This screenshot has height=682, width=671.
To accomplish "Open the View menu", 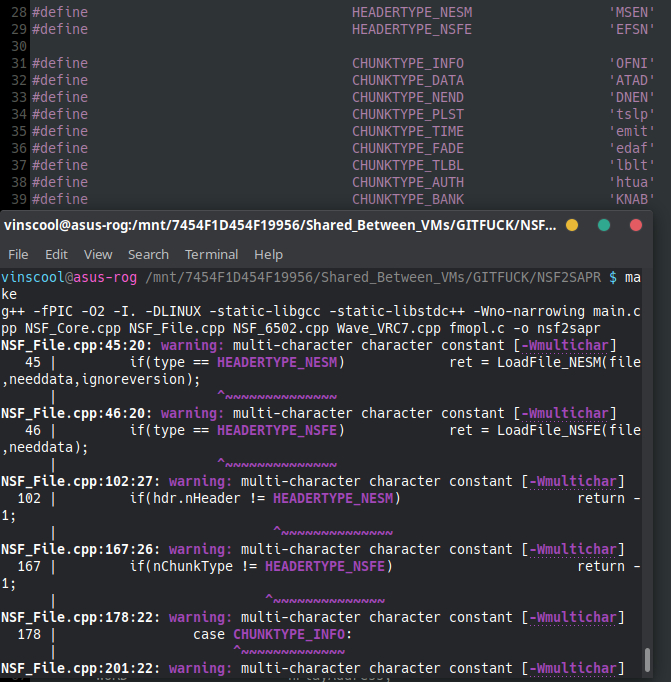I will 98,254.
